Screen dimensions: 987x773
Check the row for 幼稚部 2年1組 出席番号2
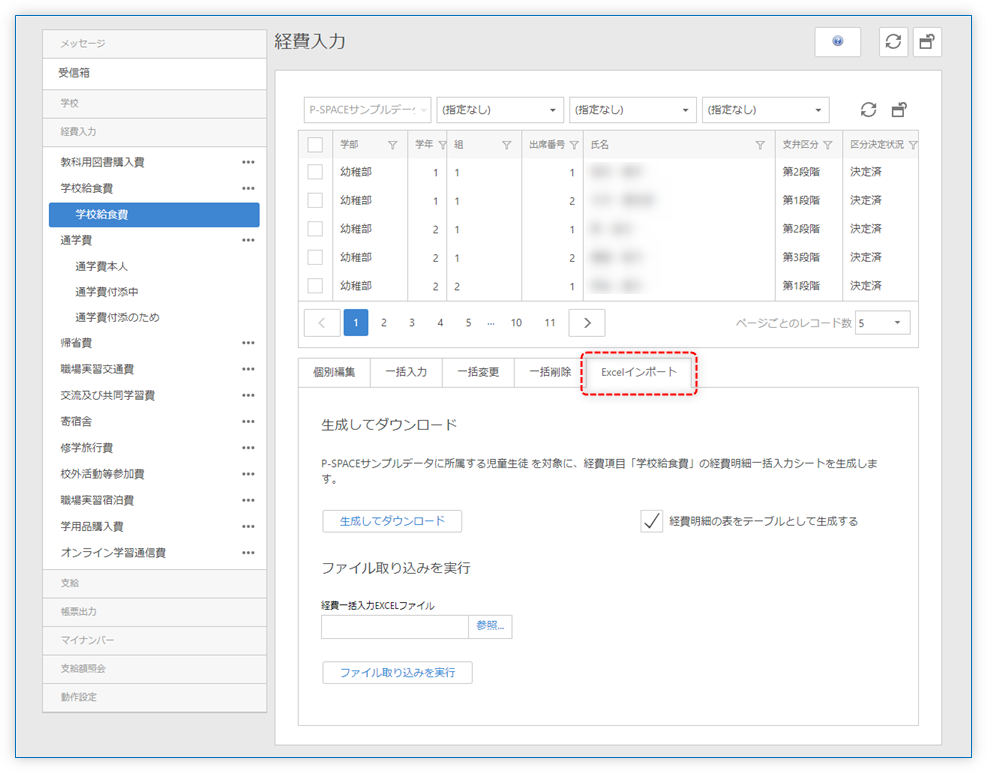315,257
